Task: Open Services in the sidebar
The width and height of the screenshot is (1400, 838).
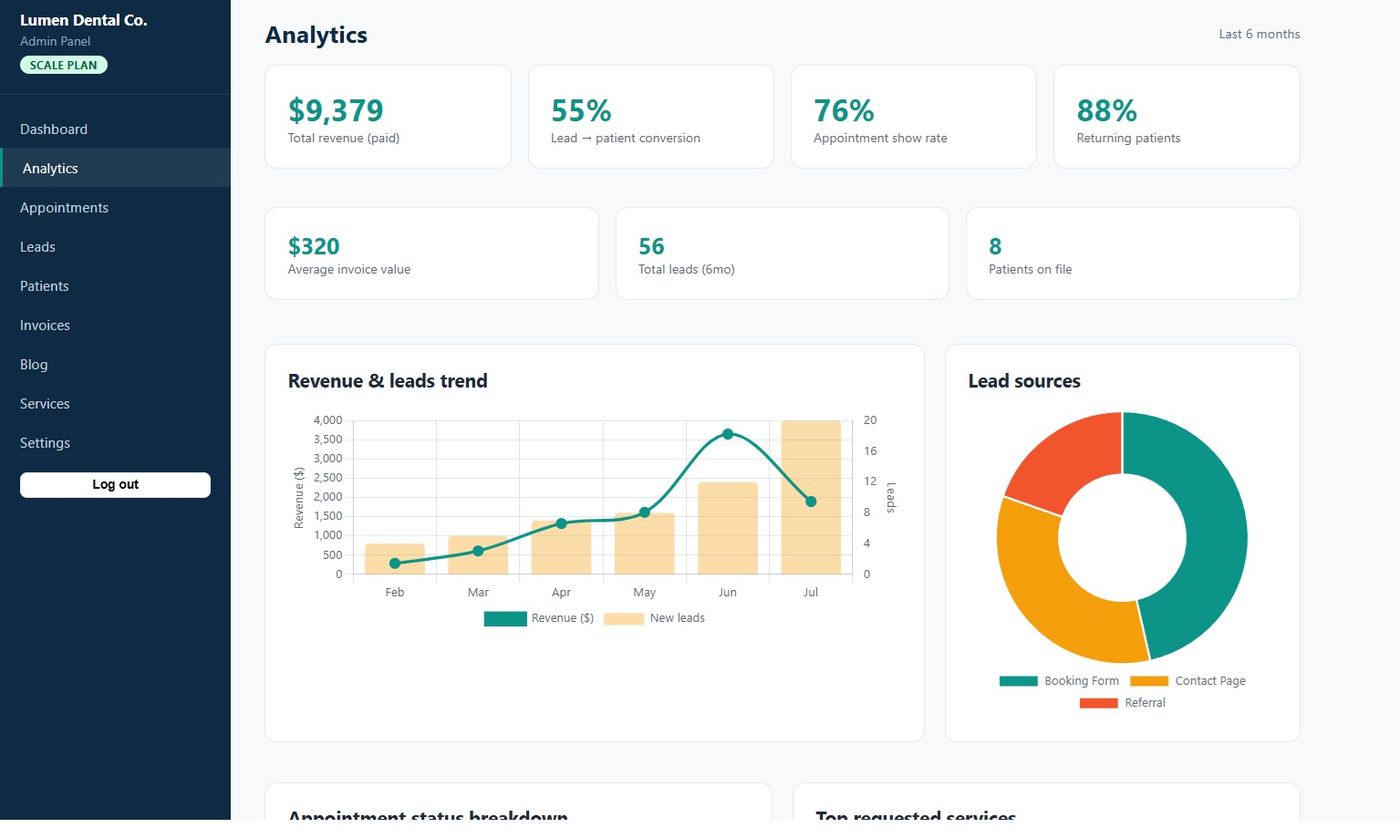Action: coord(115,403)
